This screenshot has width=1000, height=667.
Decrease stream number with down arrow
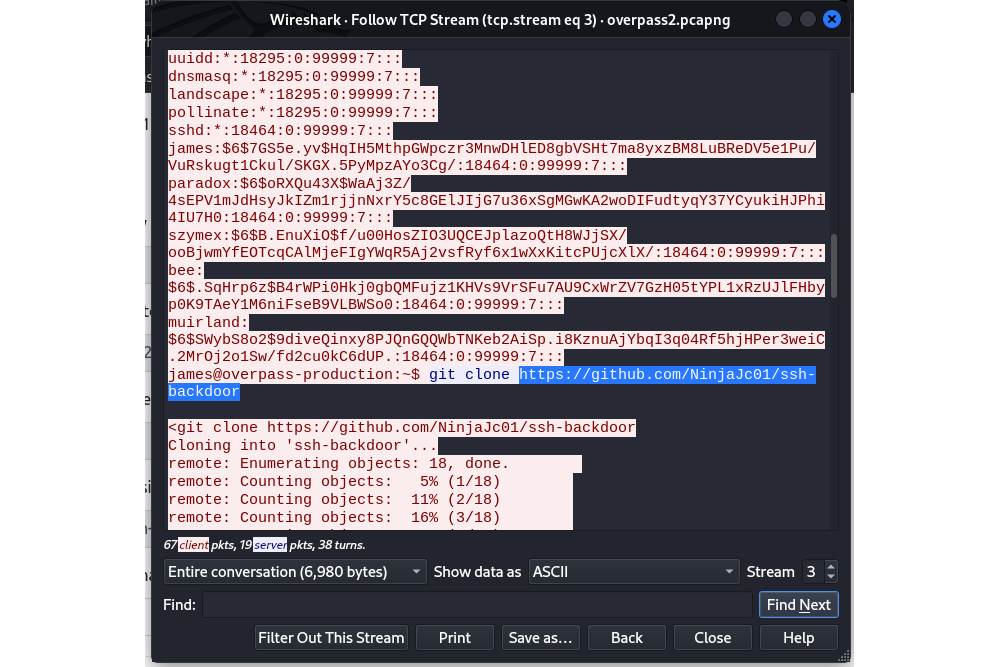click(x=830, y=576)
